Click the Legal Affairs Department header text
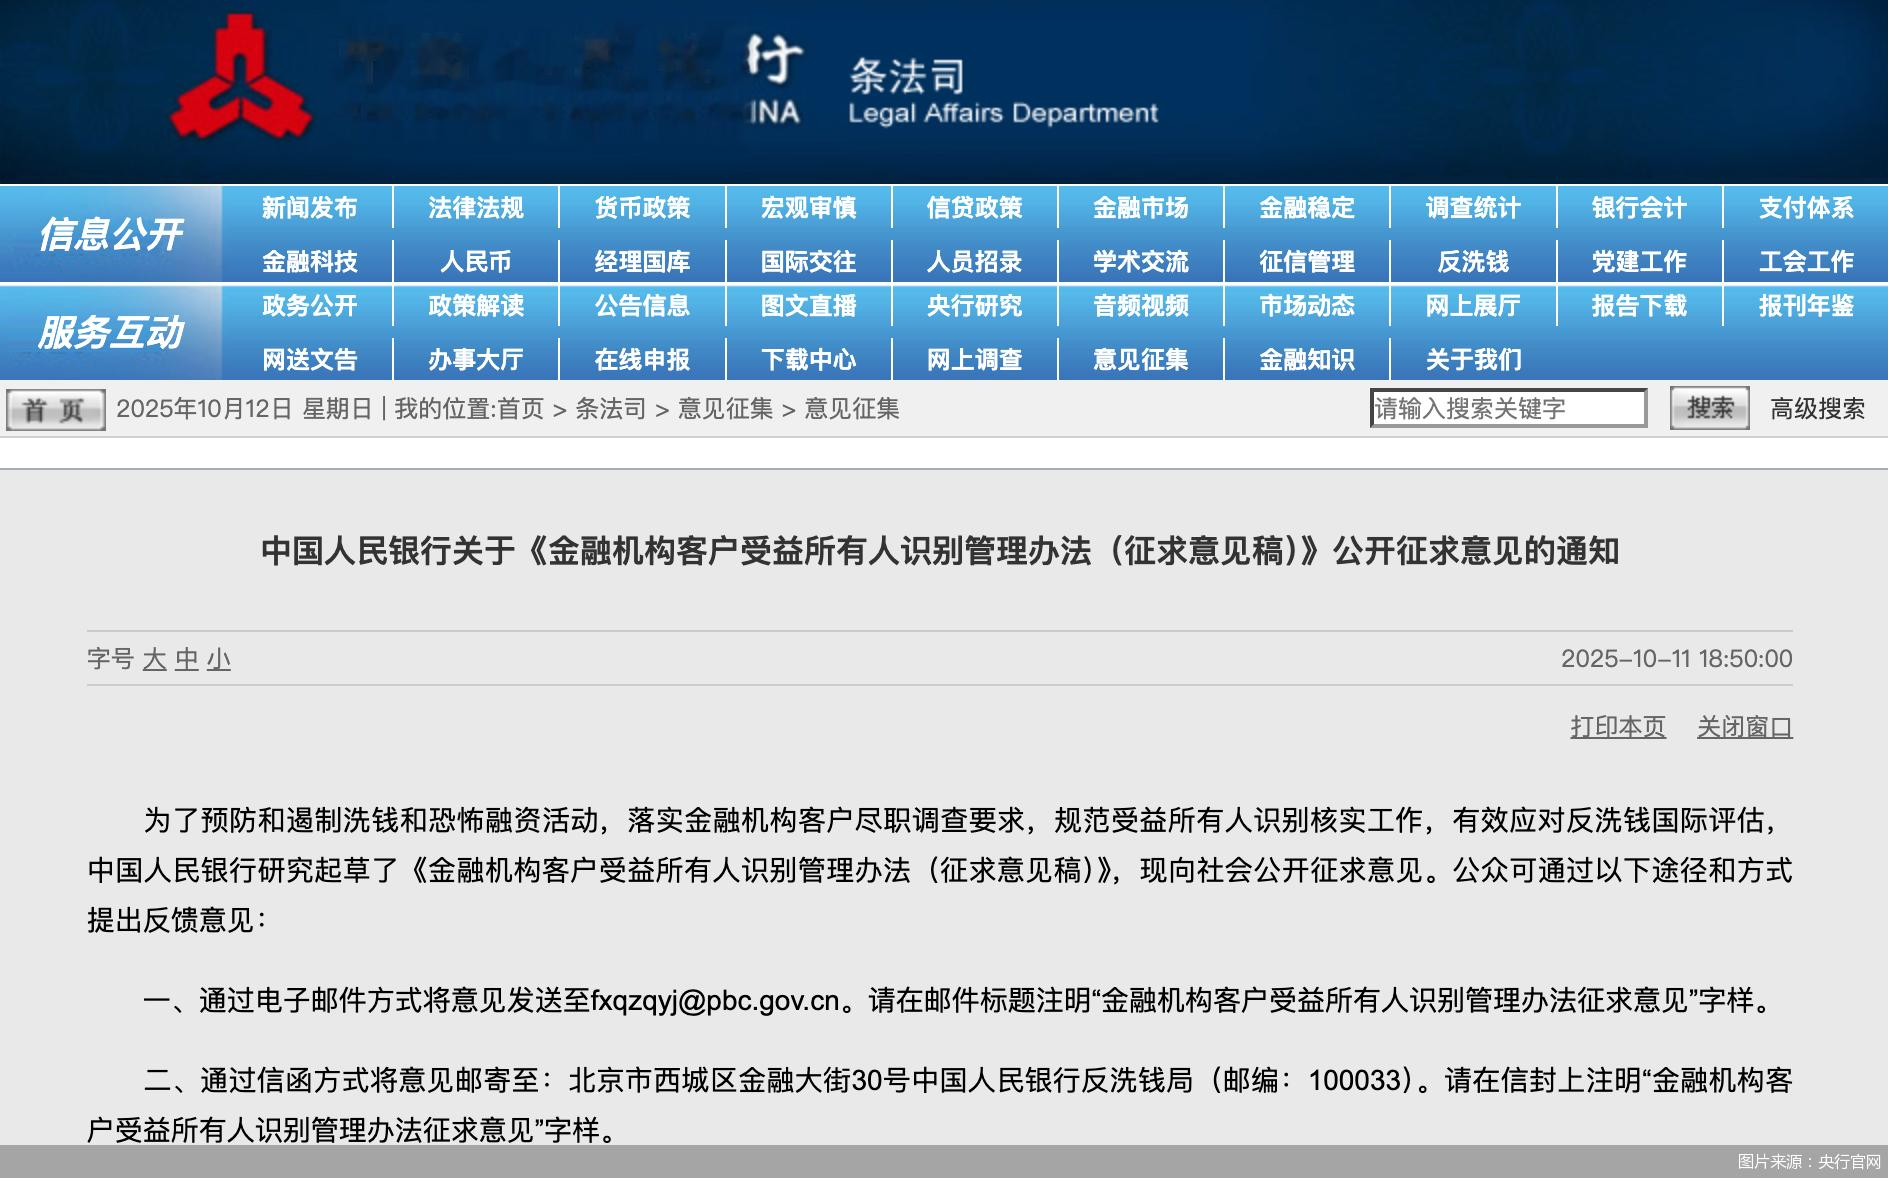 click(1003, 113)
